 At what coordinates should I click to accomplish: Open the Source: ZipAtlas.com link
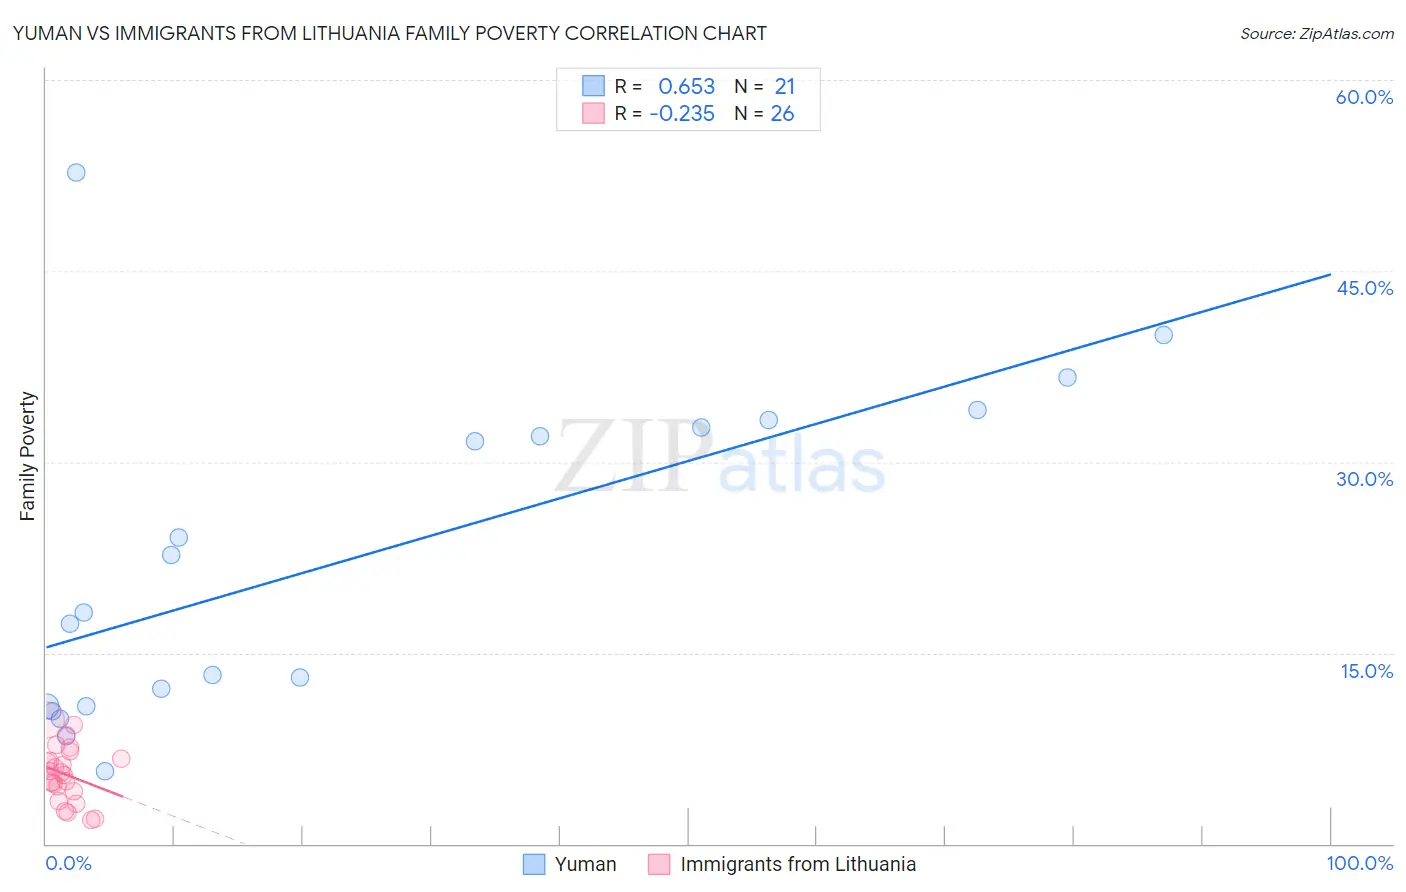[1317, 33]
